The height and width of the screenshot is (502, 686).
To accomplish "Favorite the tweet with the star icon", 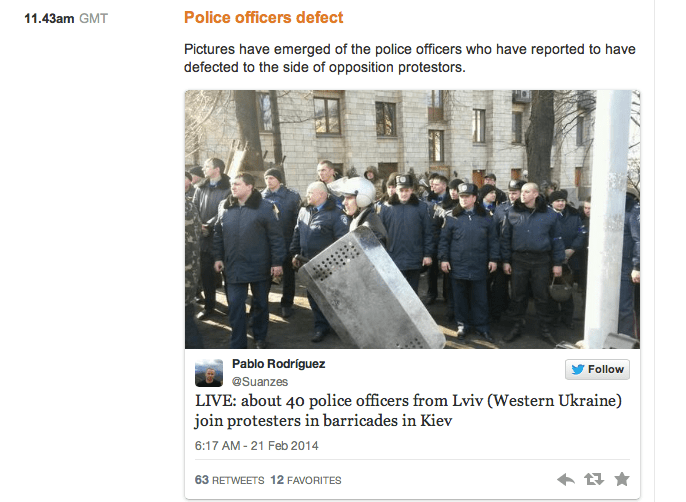I will tap(622, 479).
